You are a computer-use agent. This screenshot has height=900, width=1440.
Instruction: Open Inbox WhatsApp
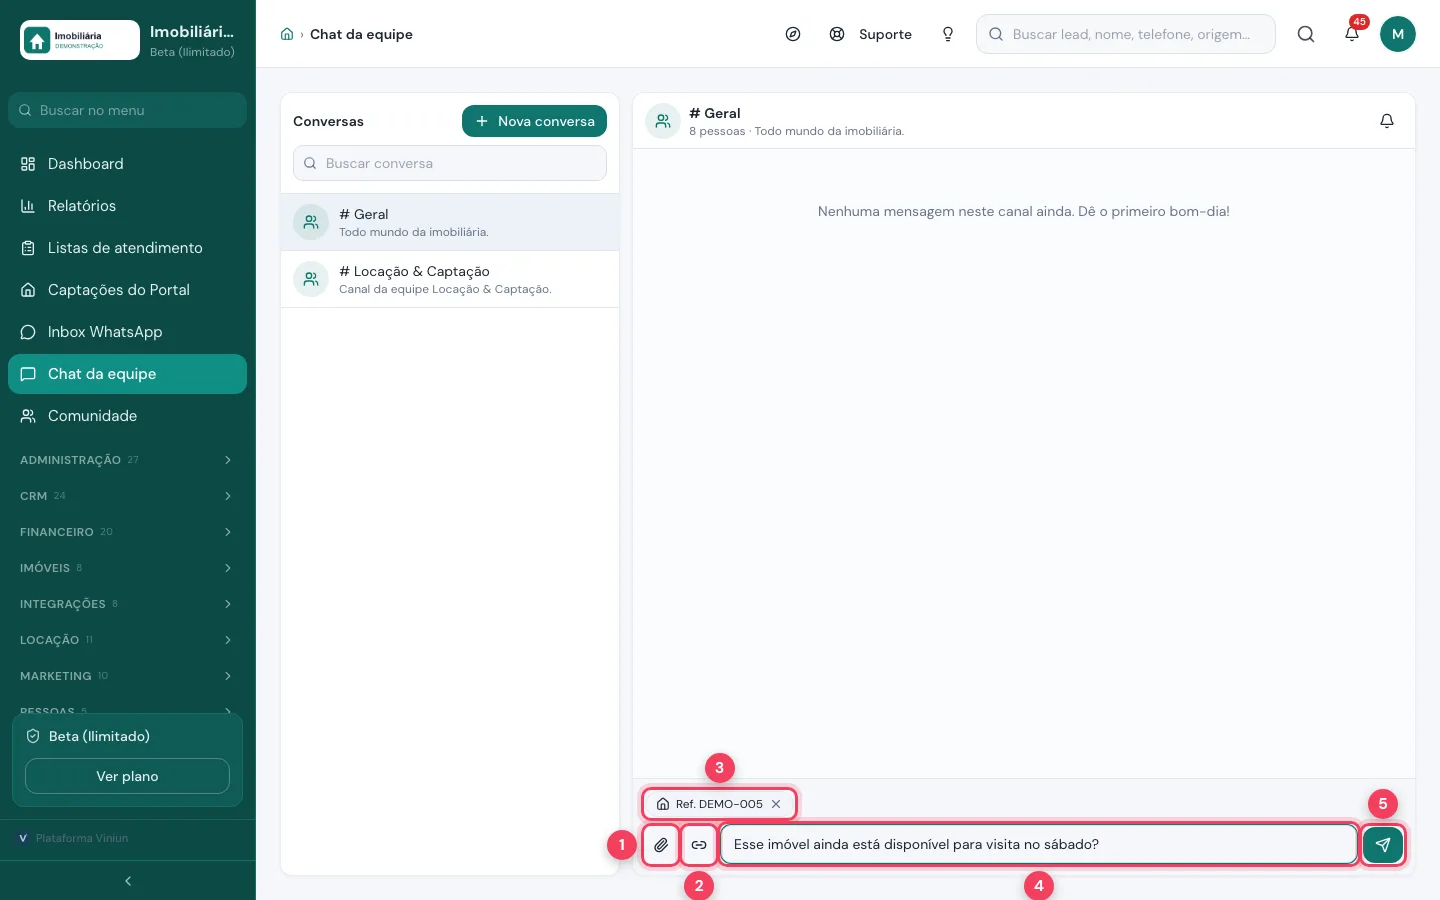pyautogui.click(x=127, y=332)
